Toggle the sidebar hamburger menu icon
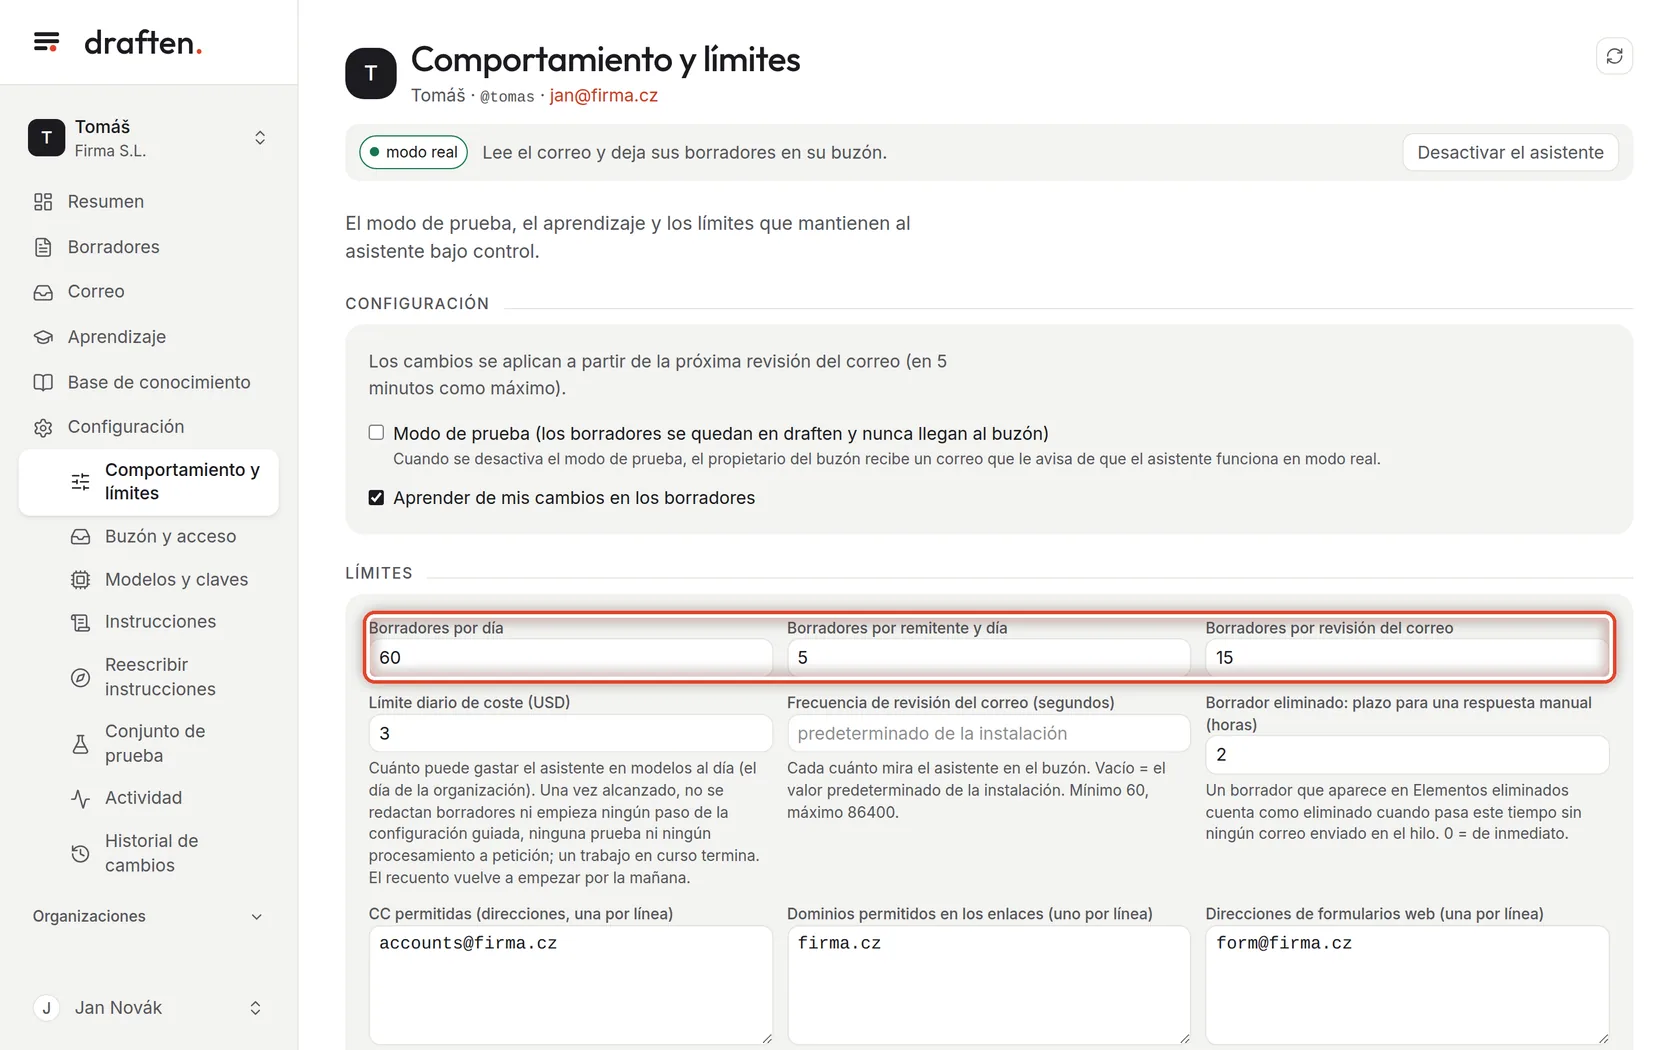The image size is (1680, 1050). coord(46,42)
